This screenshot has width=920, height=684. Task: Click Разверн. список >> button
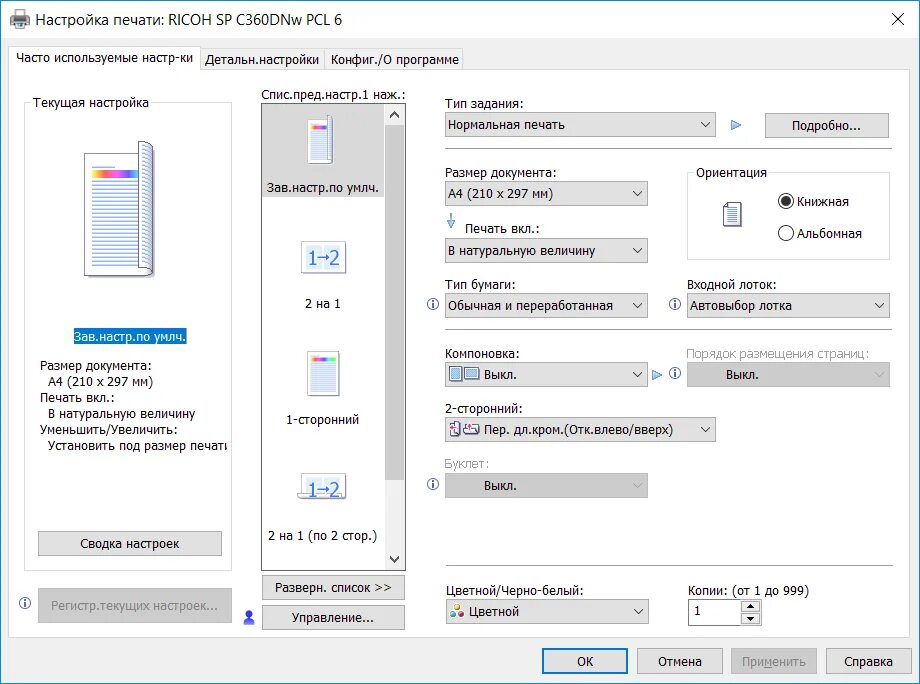tap(333, 587)
